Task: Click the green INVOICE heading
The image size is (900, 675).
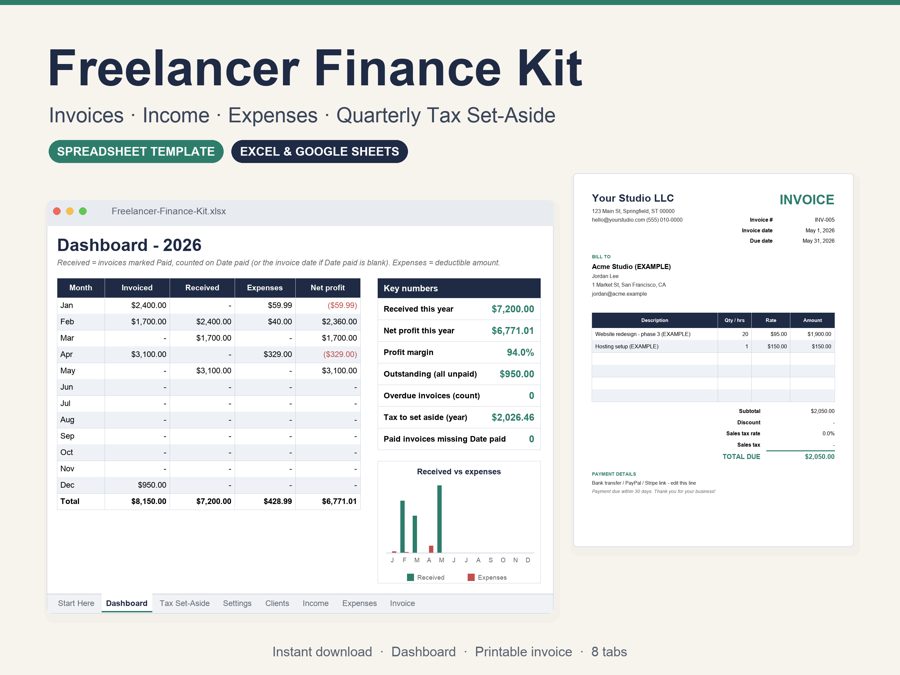Action: [806, 200]
